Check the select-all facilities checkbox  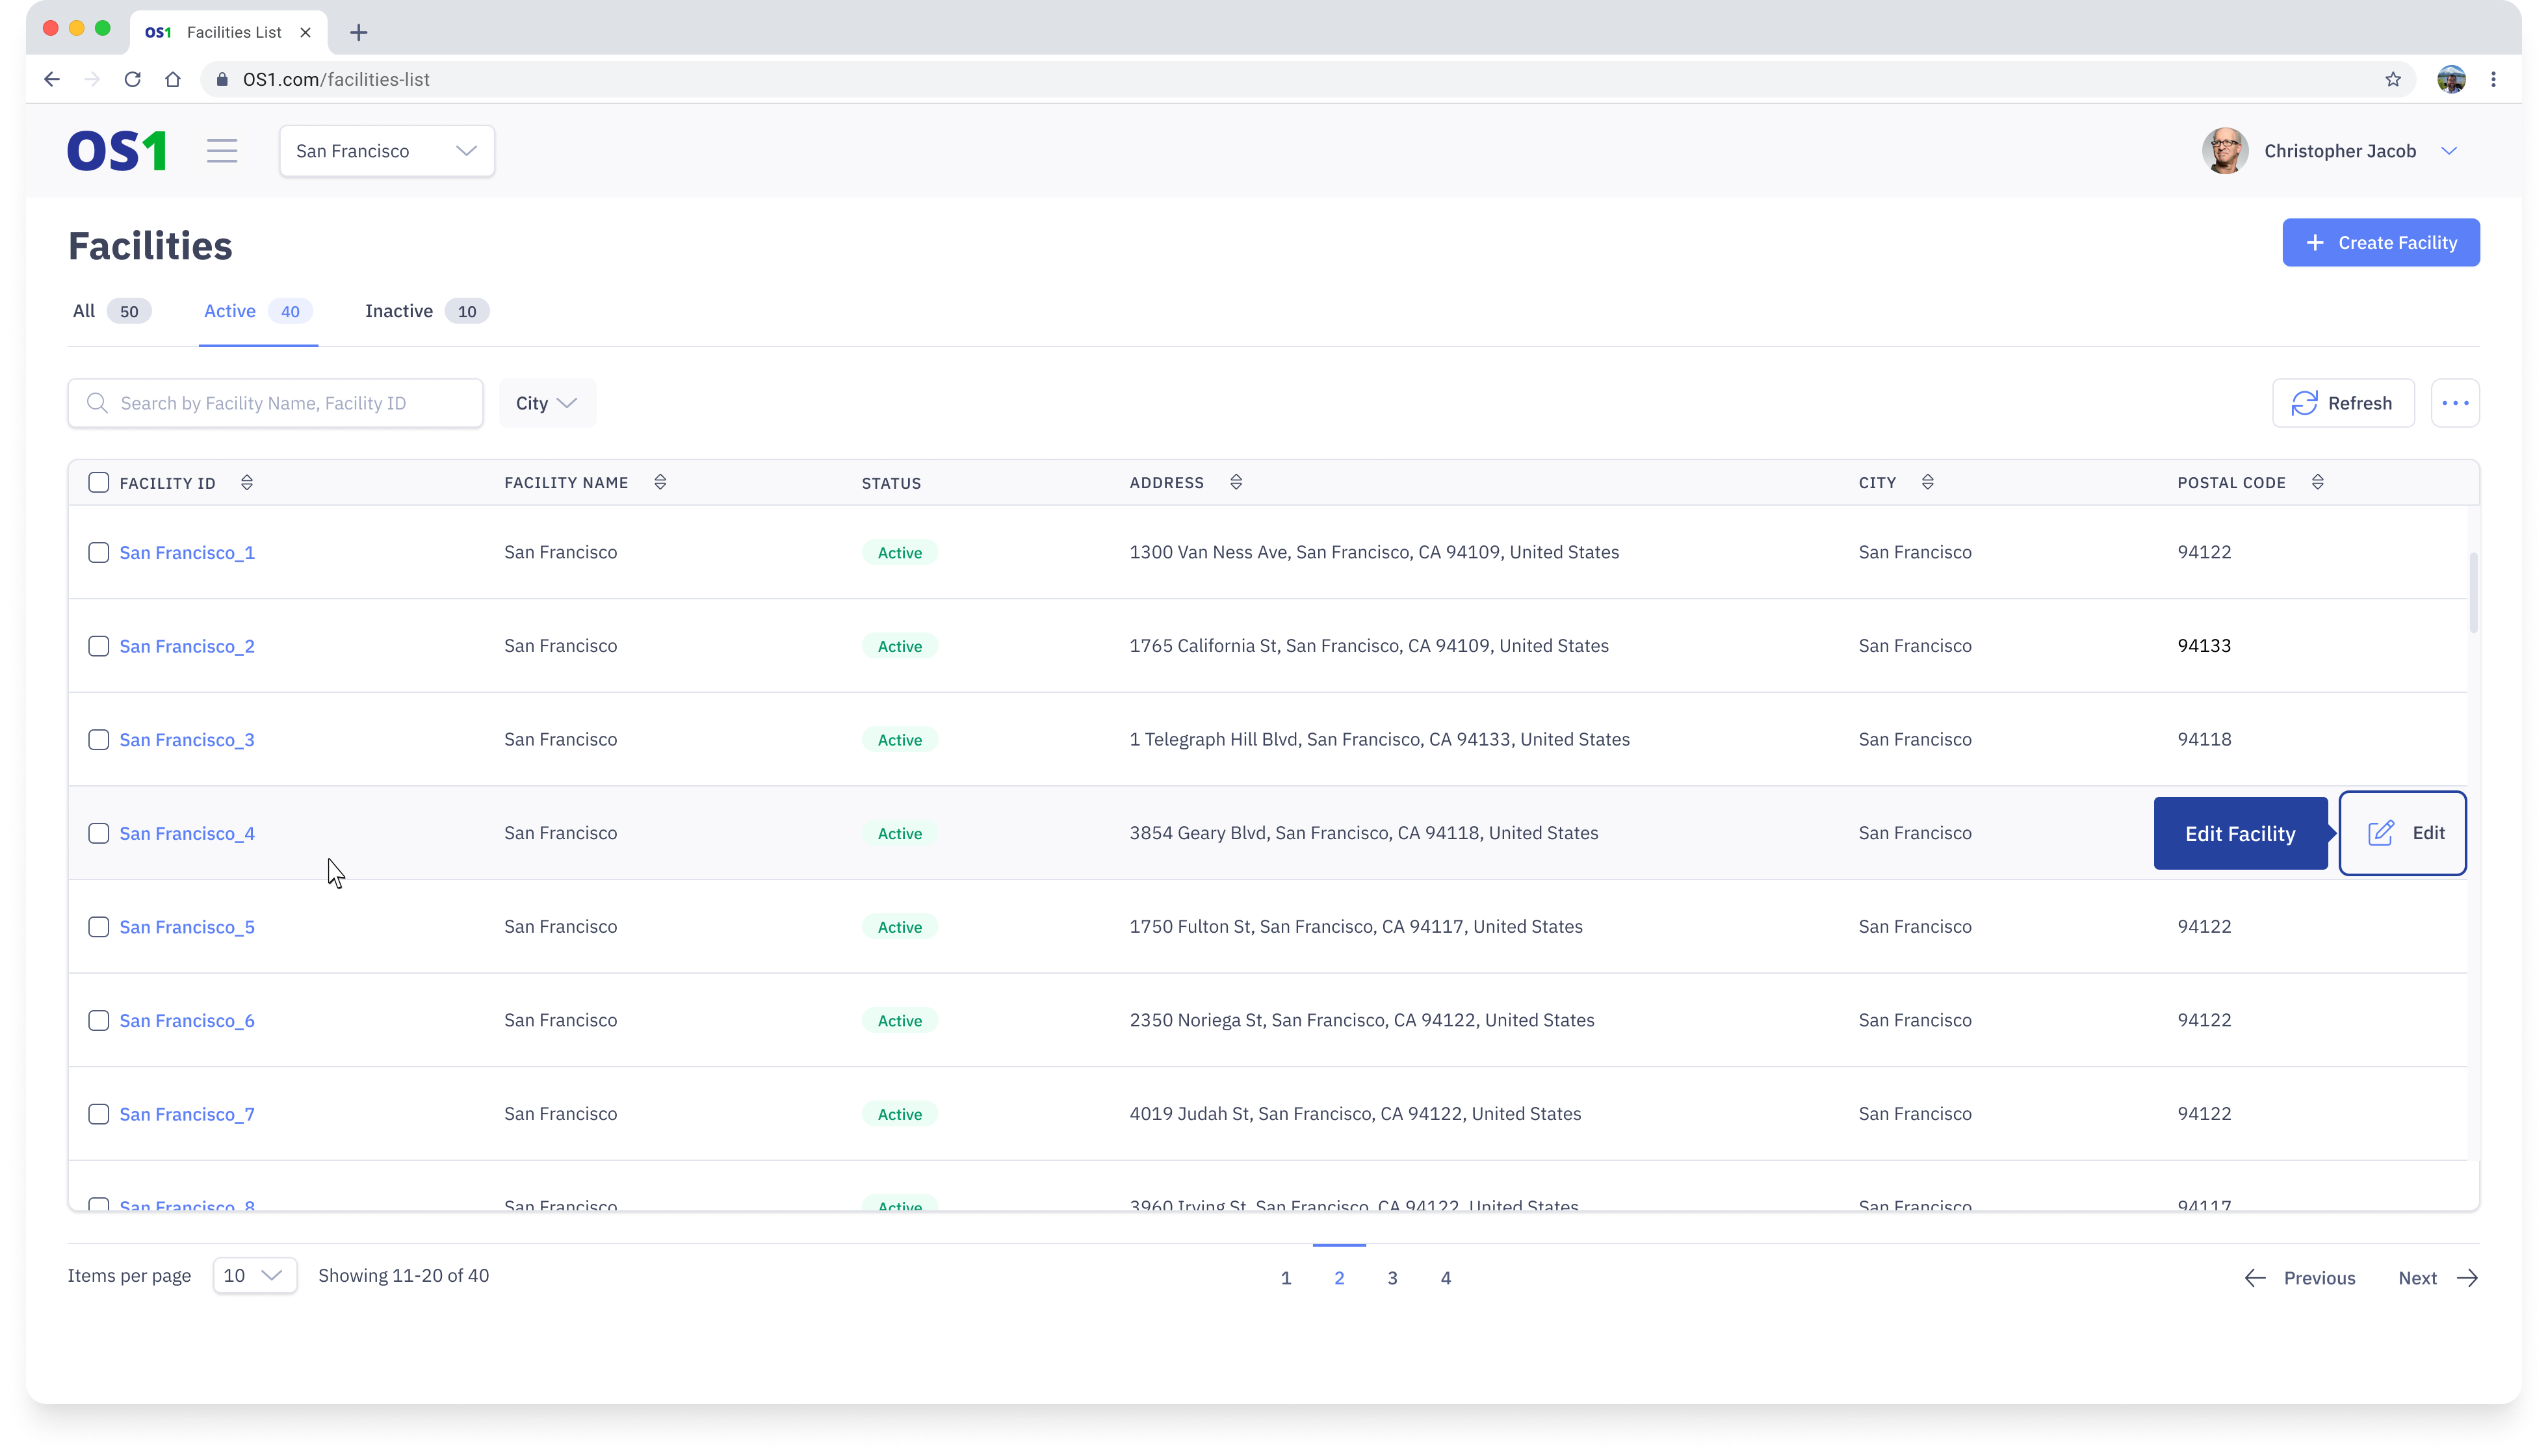click(x=98, y=483)
